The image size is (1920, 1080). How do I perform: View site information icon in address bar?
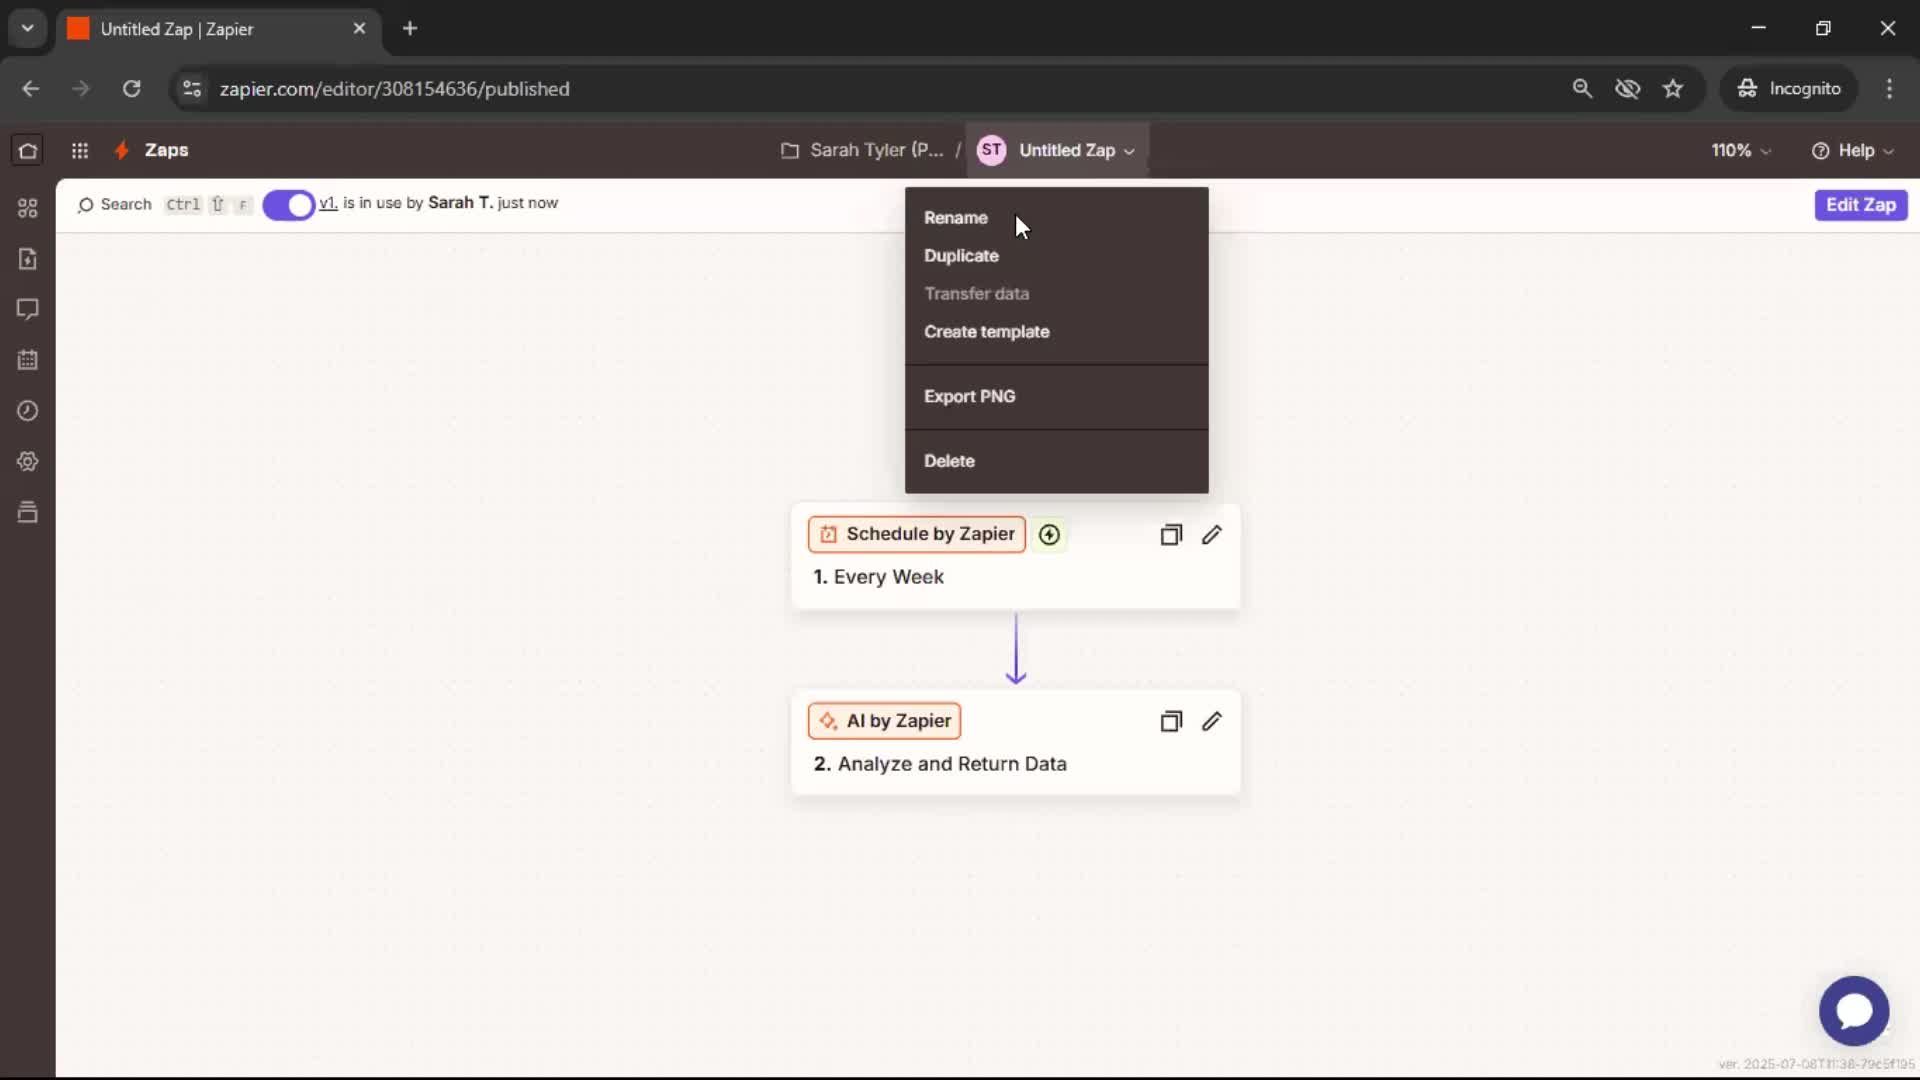(x=192, y=88)
